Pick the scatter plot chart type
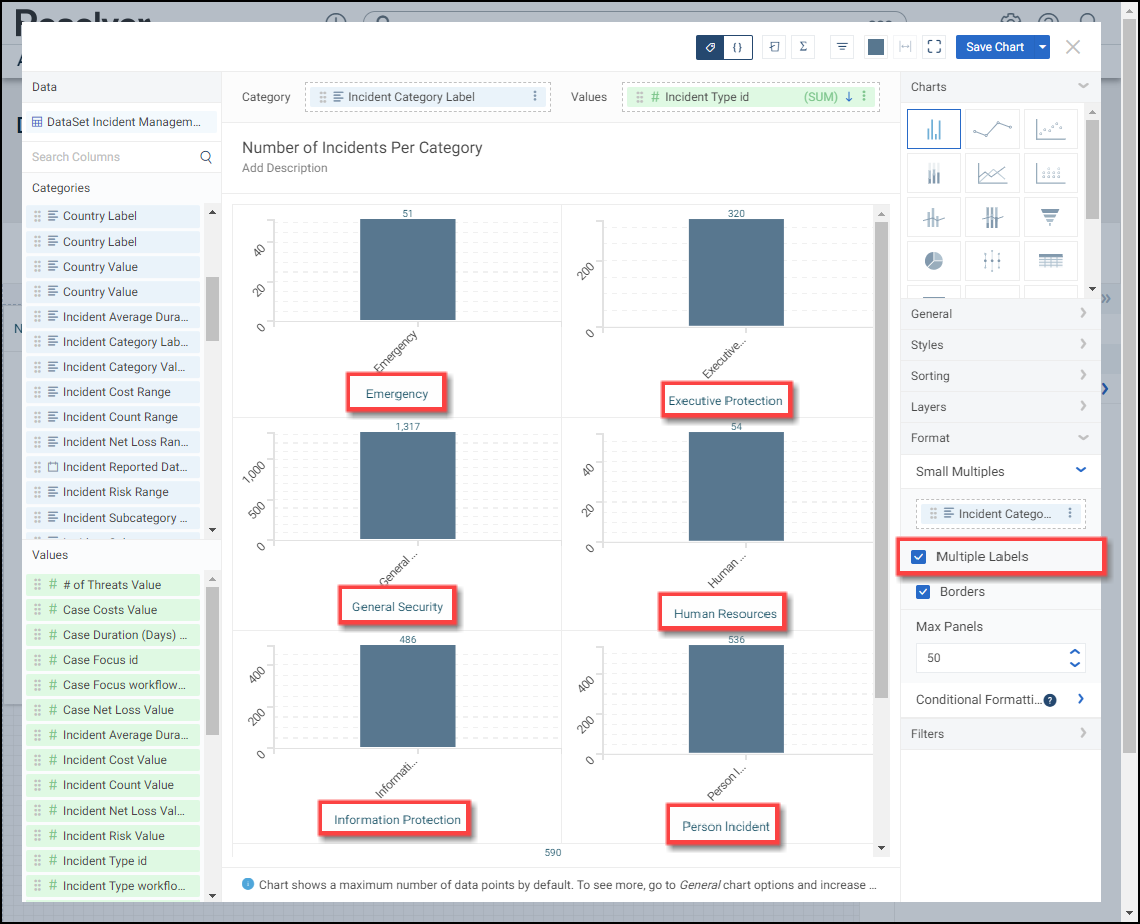Screen dimensions: 1140x924 click(1050, 129)
